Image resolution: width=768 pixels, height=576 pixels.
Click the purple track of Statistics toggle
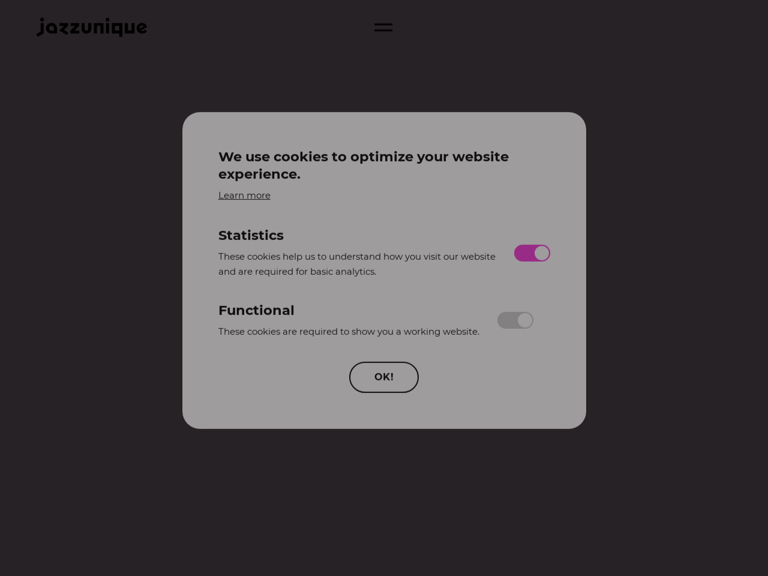524,253
